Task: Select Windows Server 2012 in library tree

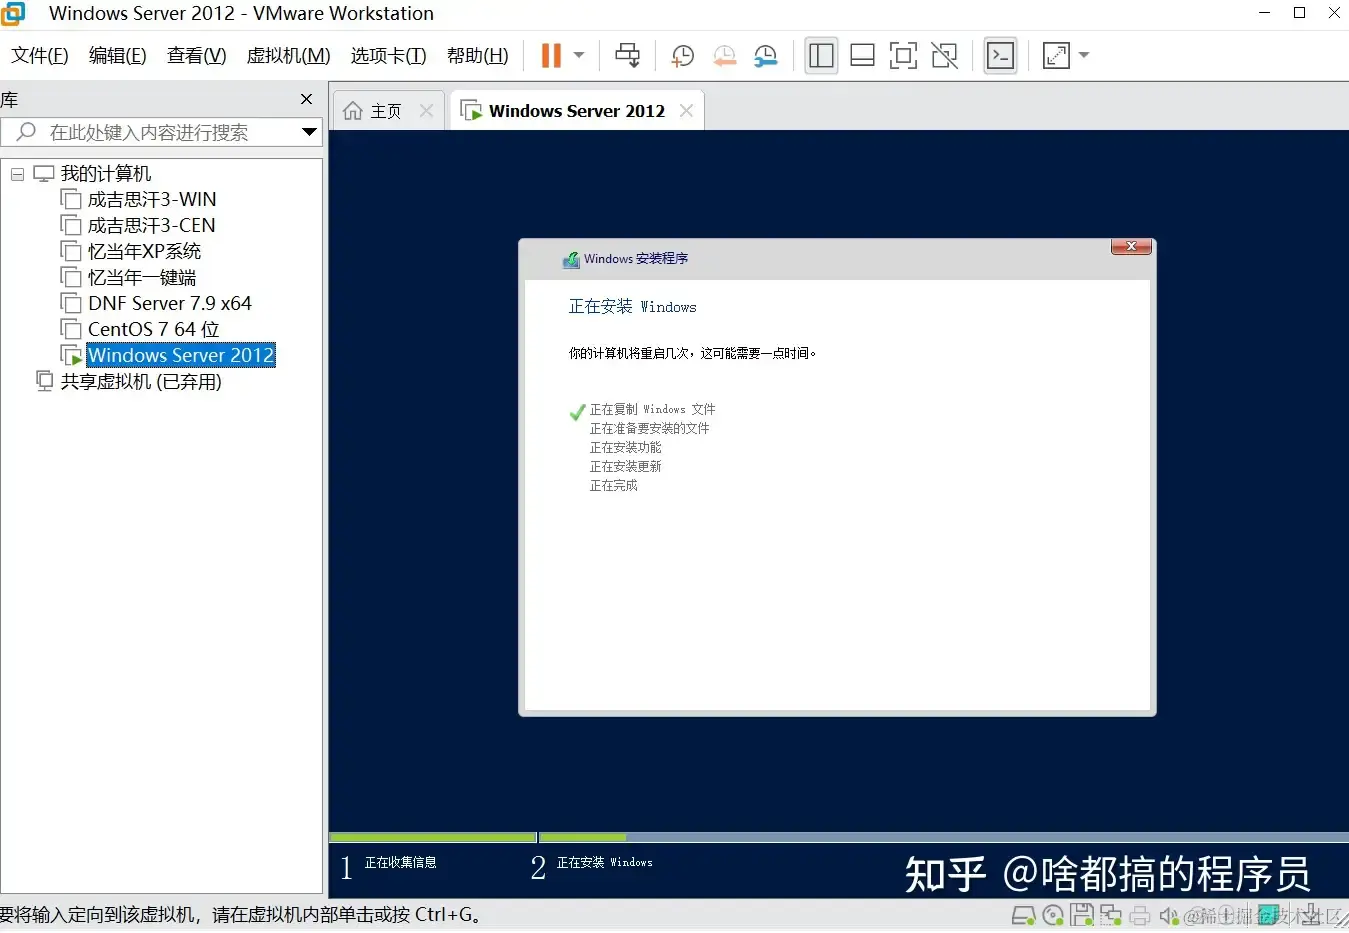Action: [180, 355]
